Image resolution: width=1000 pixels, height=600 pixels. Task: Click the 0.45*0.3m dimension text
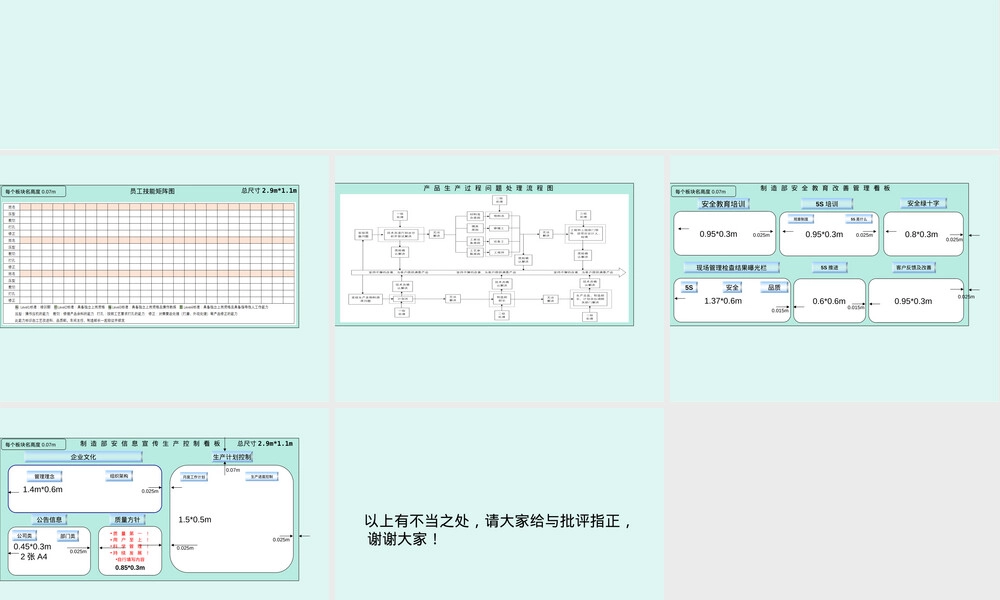click(33, 546)
